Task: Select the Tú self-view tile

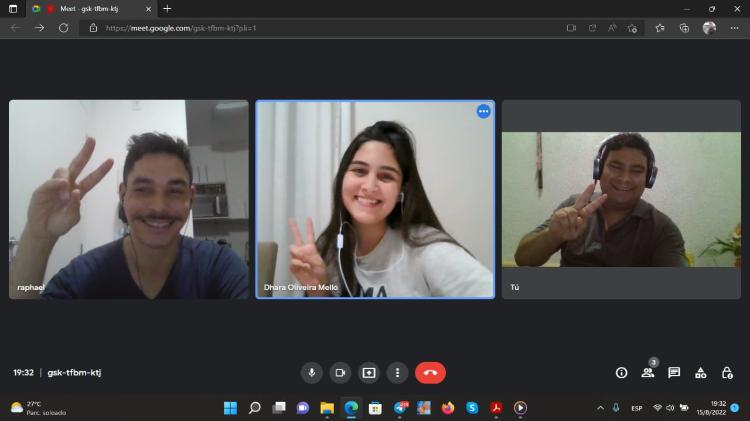Action: point(621,199)
